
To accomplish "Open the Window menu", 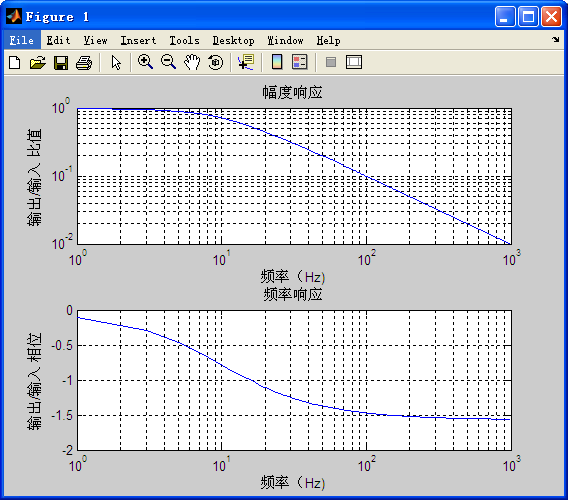I will tap(285, 40).
